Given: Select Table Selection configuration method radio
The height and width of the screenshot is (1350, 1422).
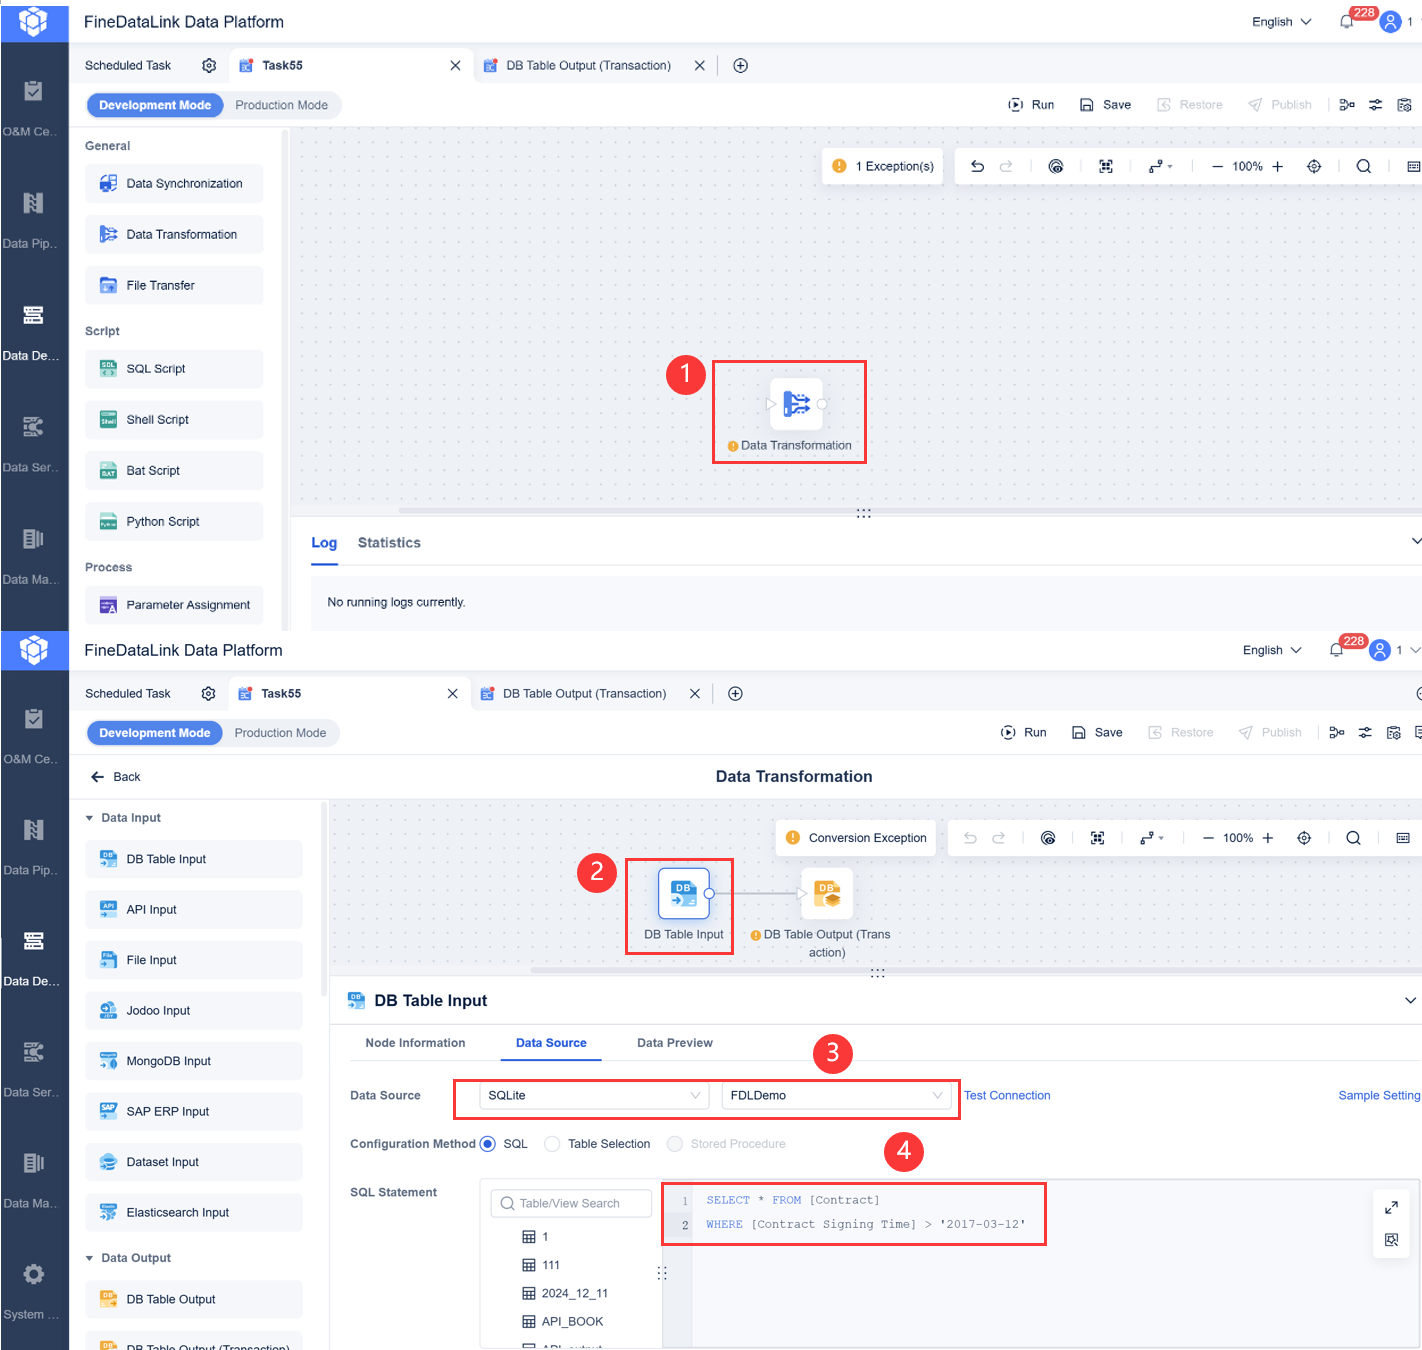Looking at the screenshot, I should coord(552,1144).
